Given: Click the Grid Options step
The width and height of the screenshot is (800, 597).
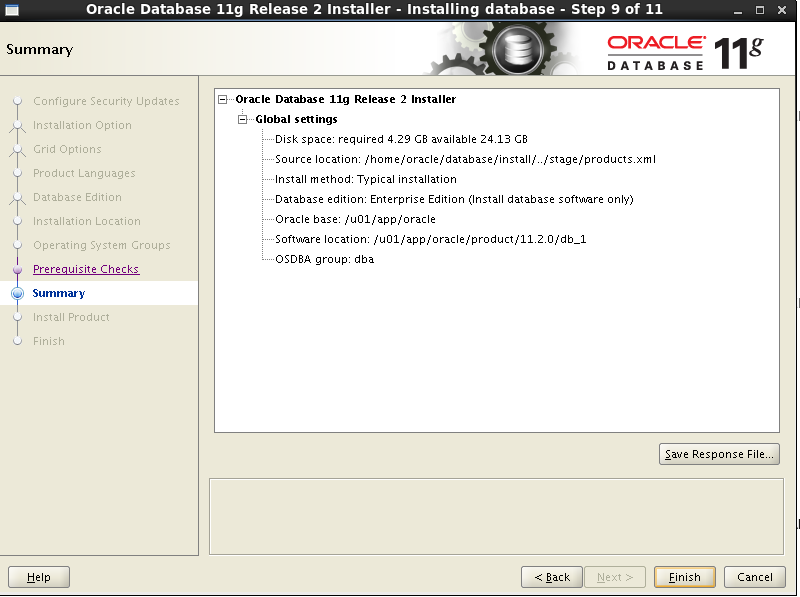Looking at the screenshot, I should [x=67, y=149].
